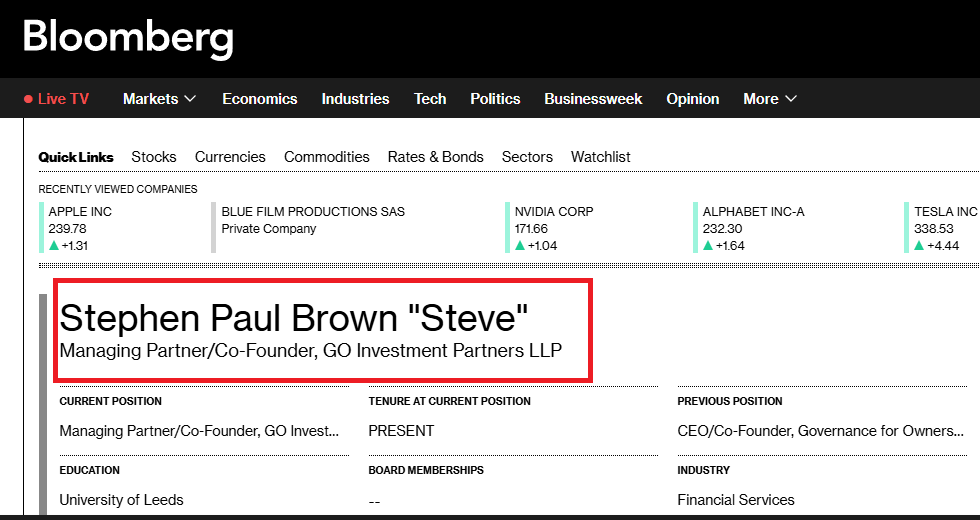
Task: Open the Watchlist quick link
Action: pyautogui.click(x=600, y=157)
